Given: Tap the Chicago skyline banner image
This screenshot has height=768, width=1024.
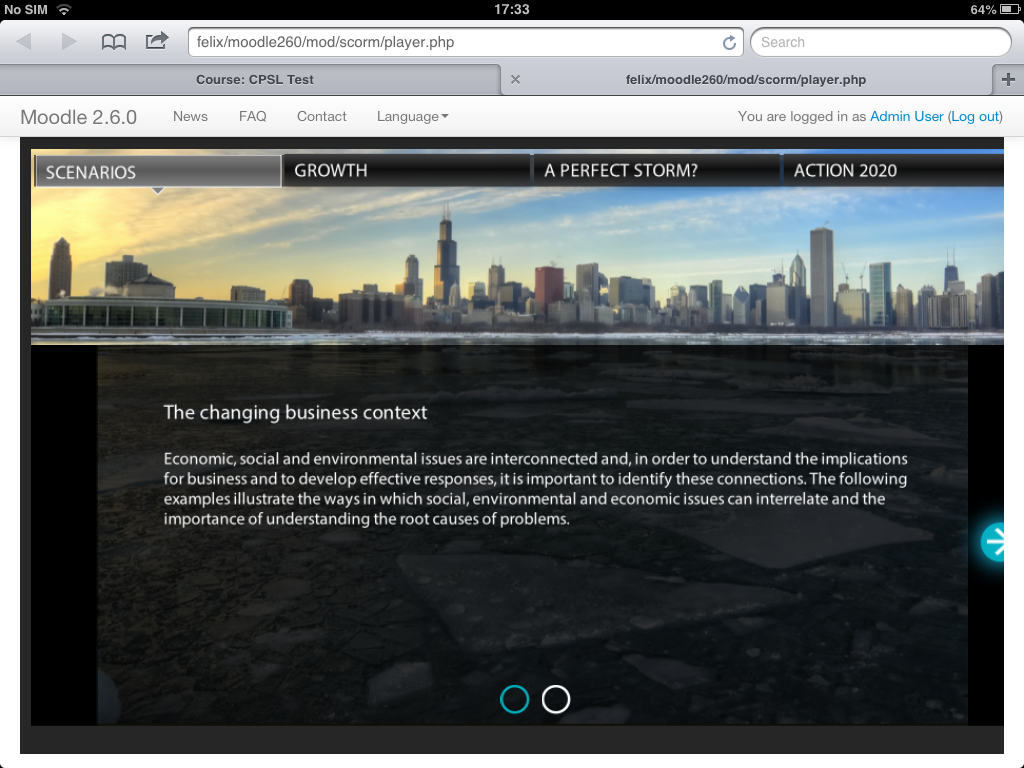Looking at the screenshot, I should coord(517,266).
